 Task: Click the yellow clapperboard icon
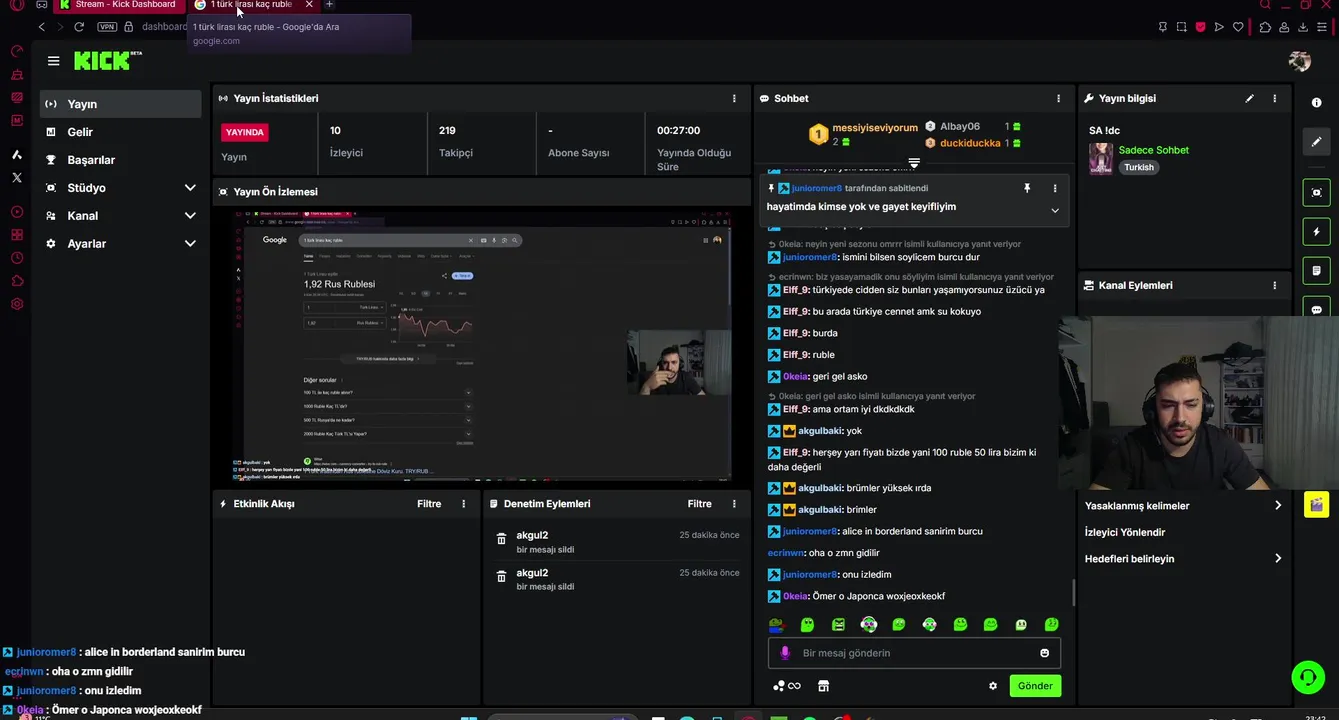pyautogui.click(x=1317, y=504)
